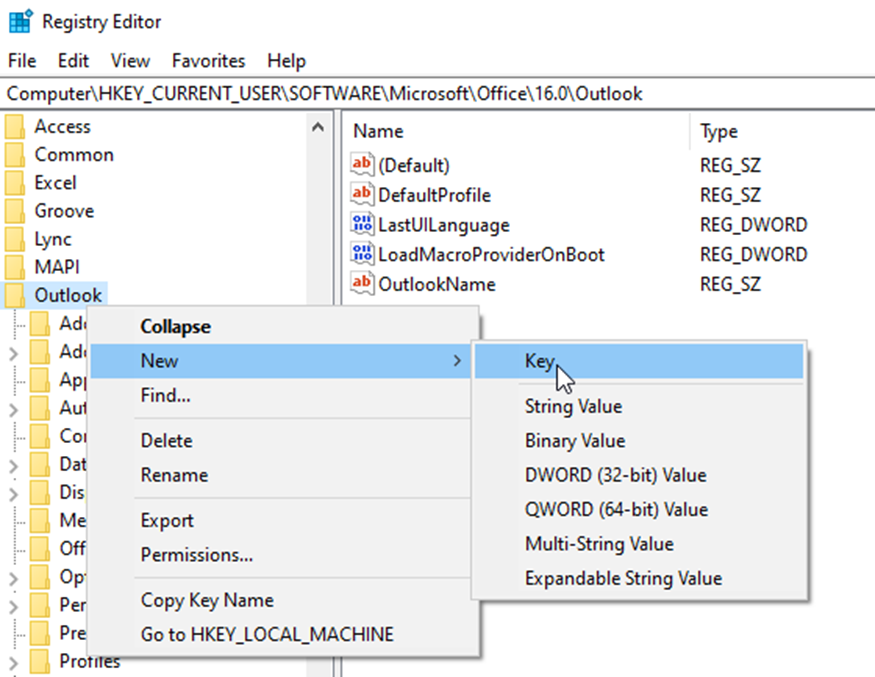Open the Help menu
The width and height of the screenshot is (875, 677).
point(287,60)
